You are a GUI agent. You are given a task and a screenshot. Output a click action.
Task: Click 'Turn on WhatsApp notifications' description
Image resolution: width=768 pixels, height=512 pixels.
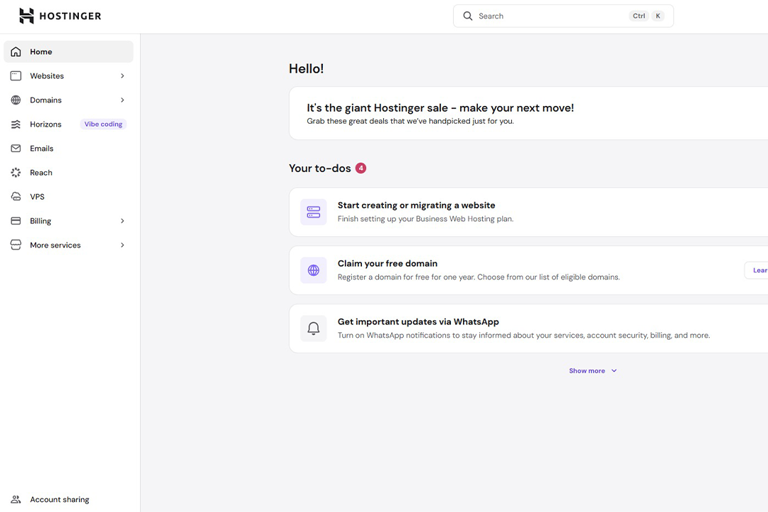click(x=524, y=336)
